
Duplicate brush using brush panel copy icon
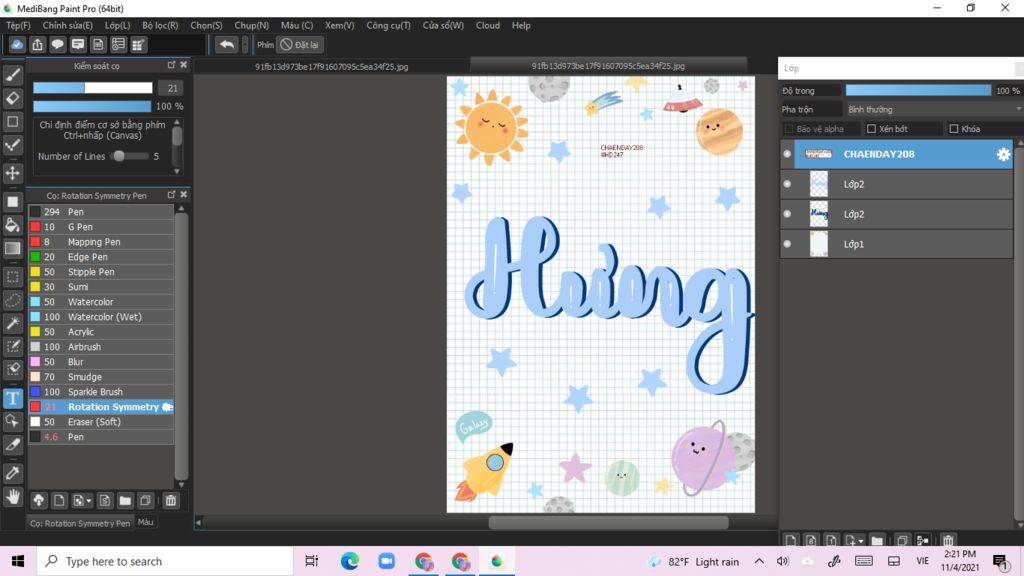[x=145, y=501]
